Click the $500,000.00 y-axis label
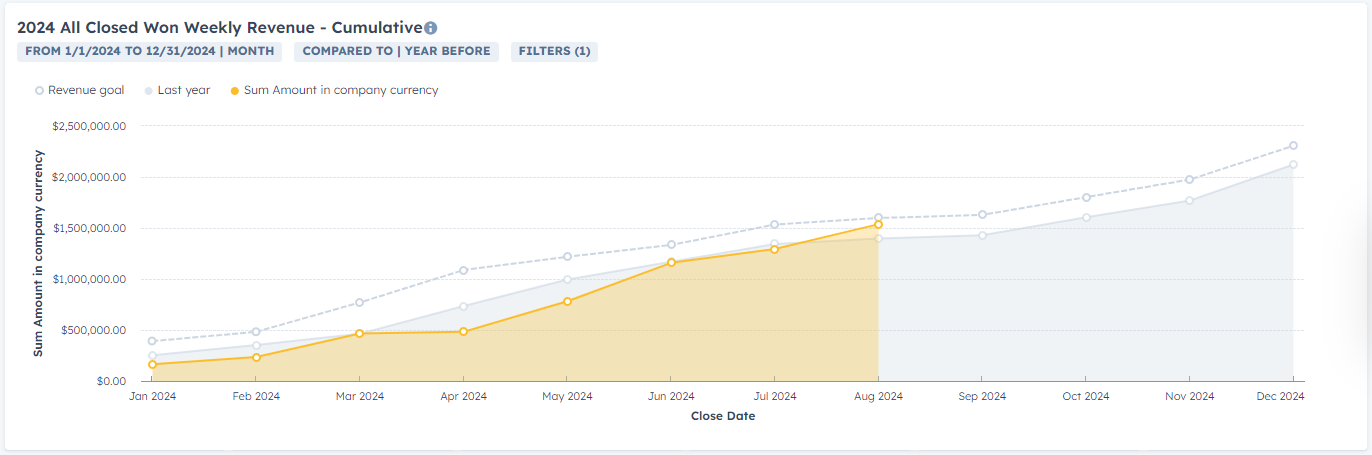 coord(93,330)
